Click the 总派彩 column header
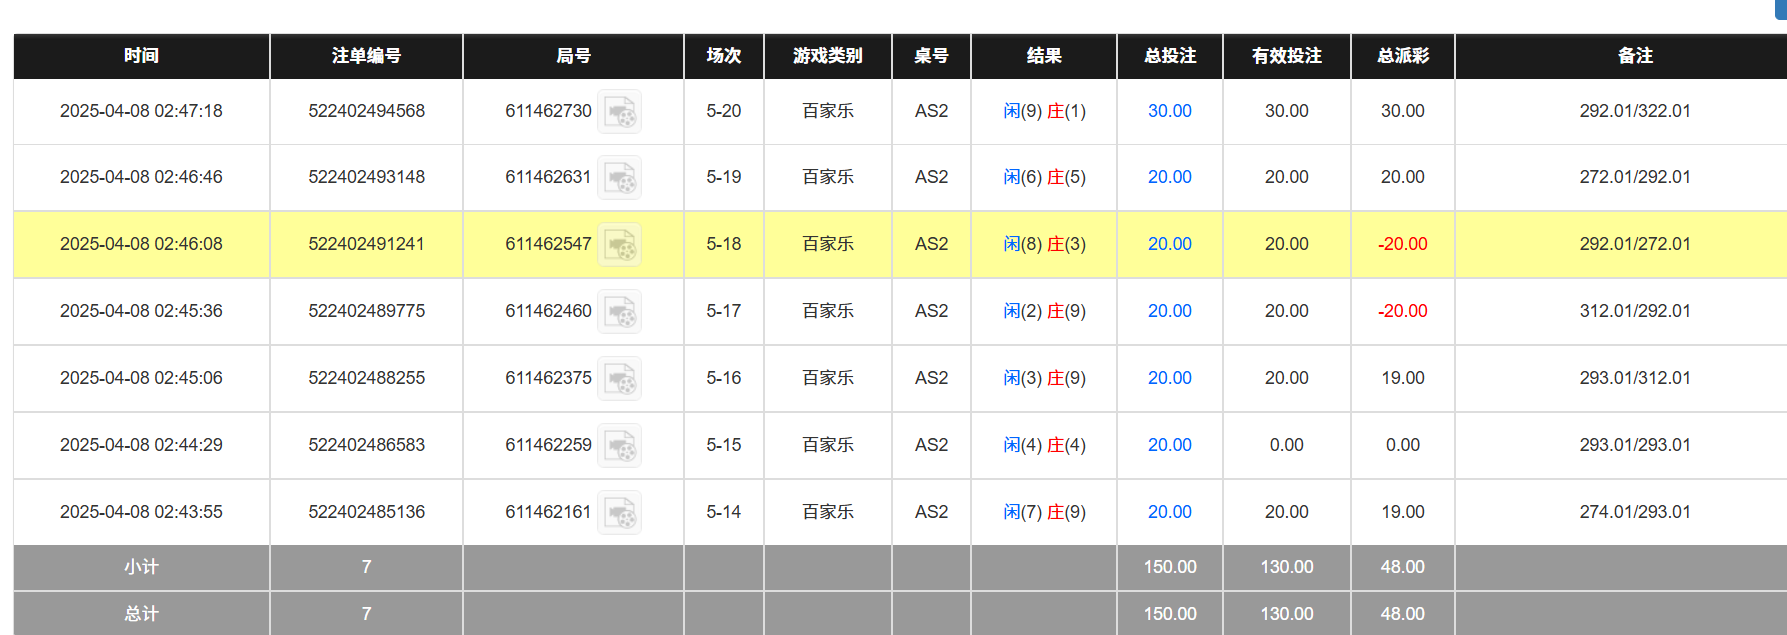This screenshot has width=1787, height=635. [1402, 56]
